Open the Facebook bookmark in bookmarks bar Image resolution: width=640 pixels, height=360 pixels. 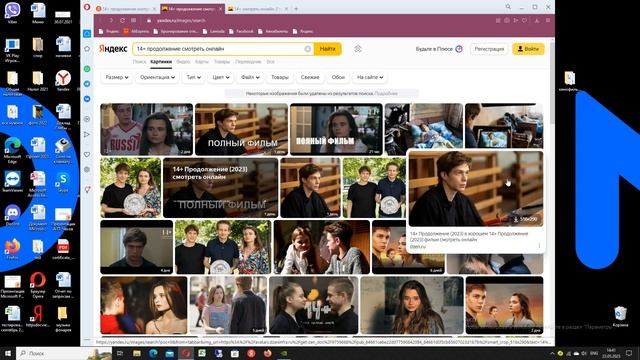[241, 31]
